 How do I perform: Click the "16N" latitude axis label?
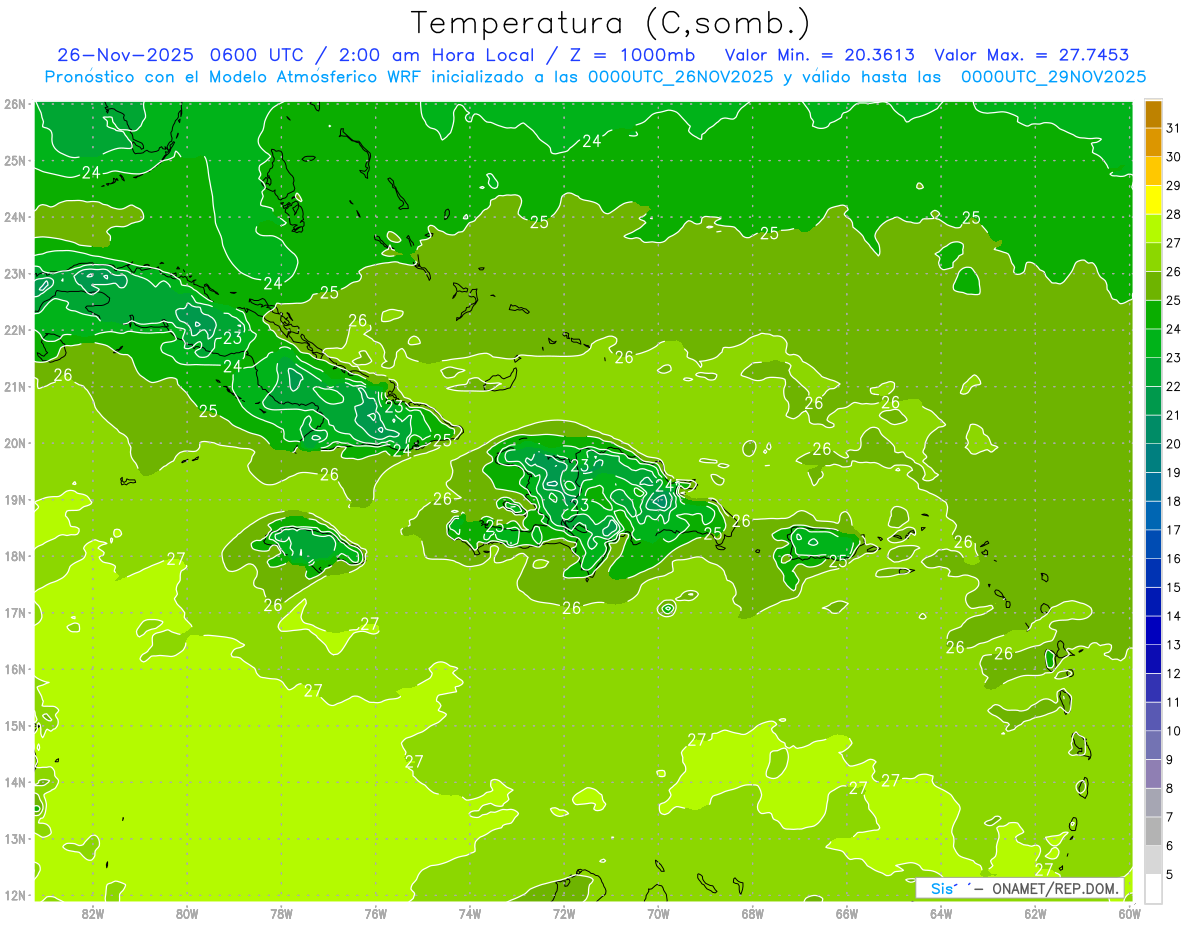click(15, 669)
